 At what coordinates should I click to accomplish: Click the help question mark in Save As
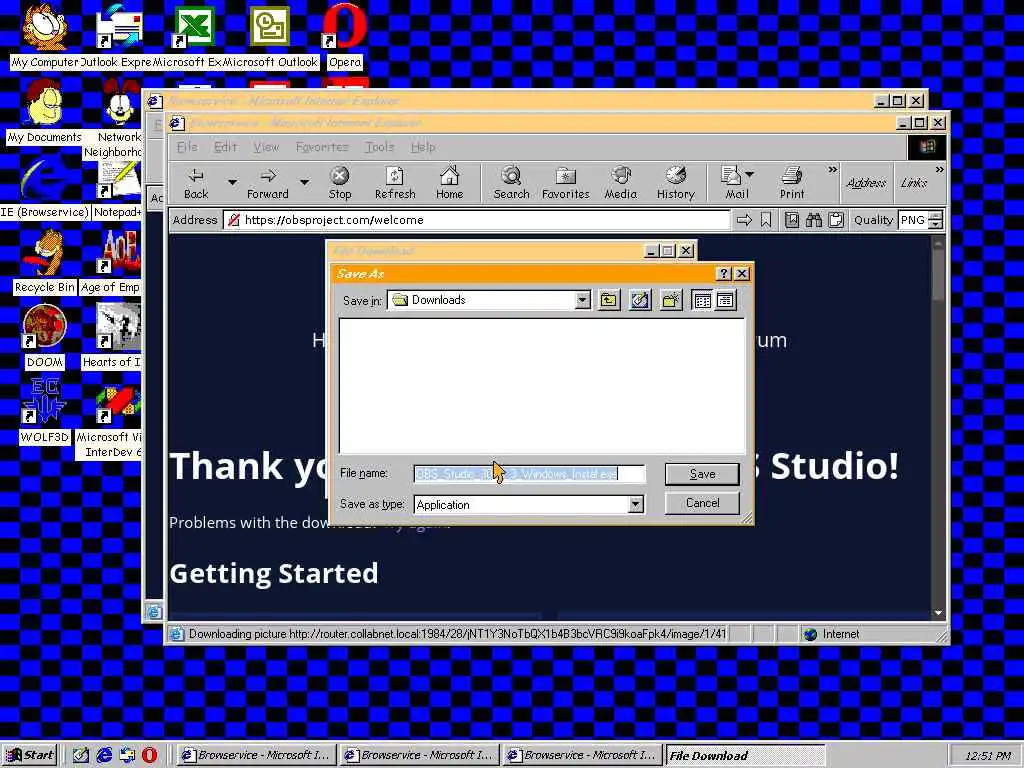pyautogui.click(x=723, y=274)
